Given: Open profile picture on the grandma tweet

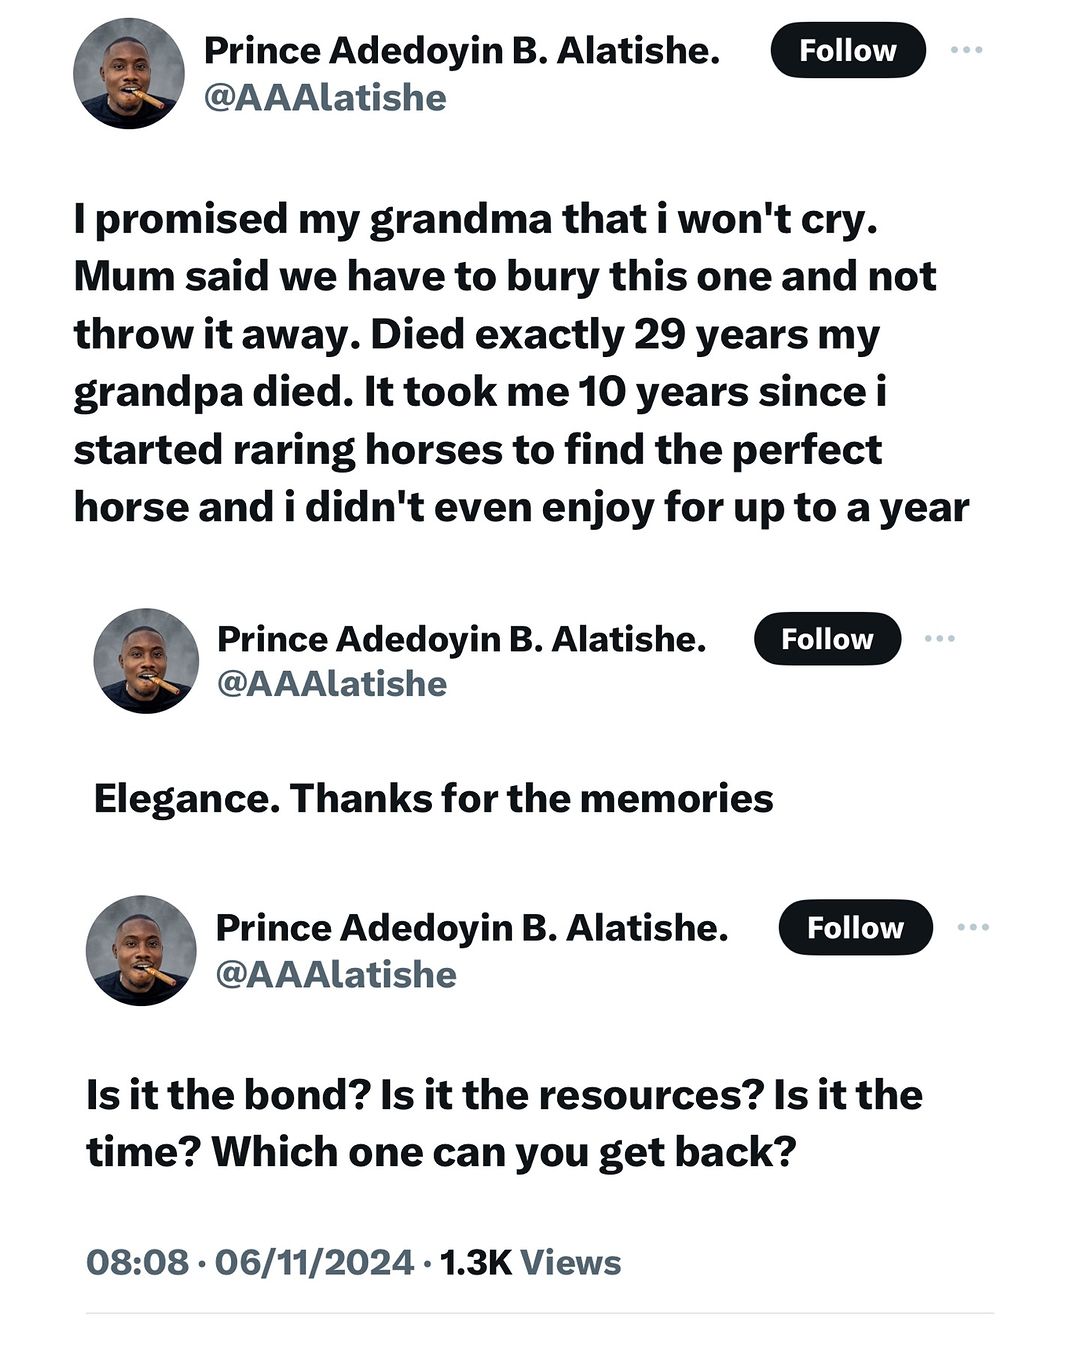Looking at the screenshot, I should [128, 73].
